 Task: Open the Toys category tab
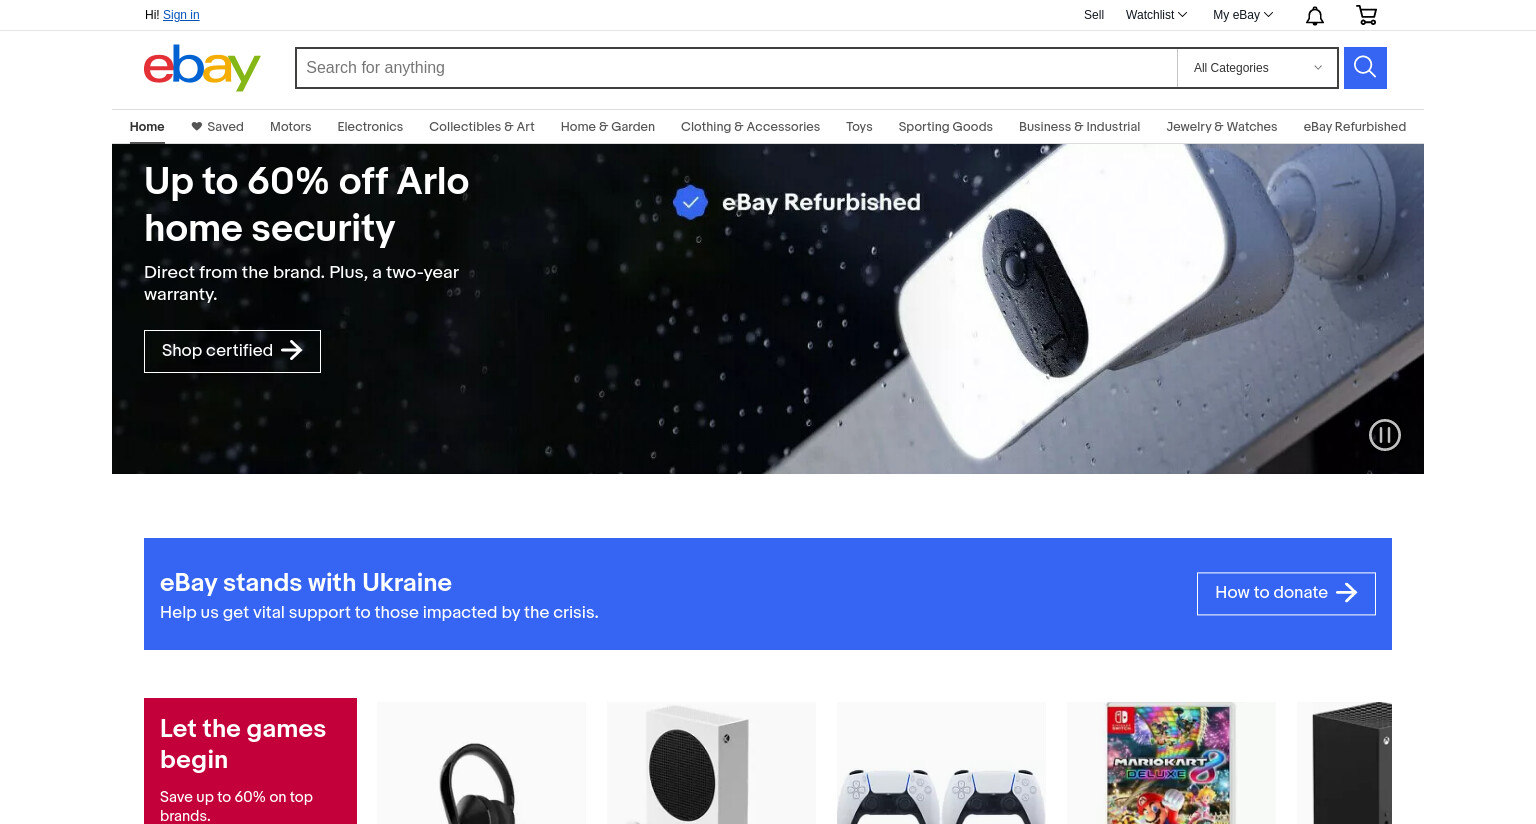coord(859,127)
